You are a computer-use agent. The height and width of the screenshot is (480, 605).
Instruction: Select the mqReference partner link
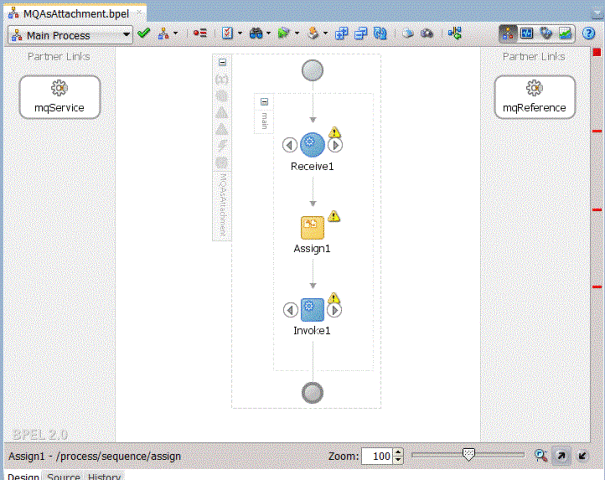point(535,97)
